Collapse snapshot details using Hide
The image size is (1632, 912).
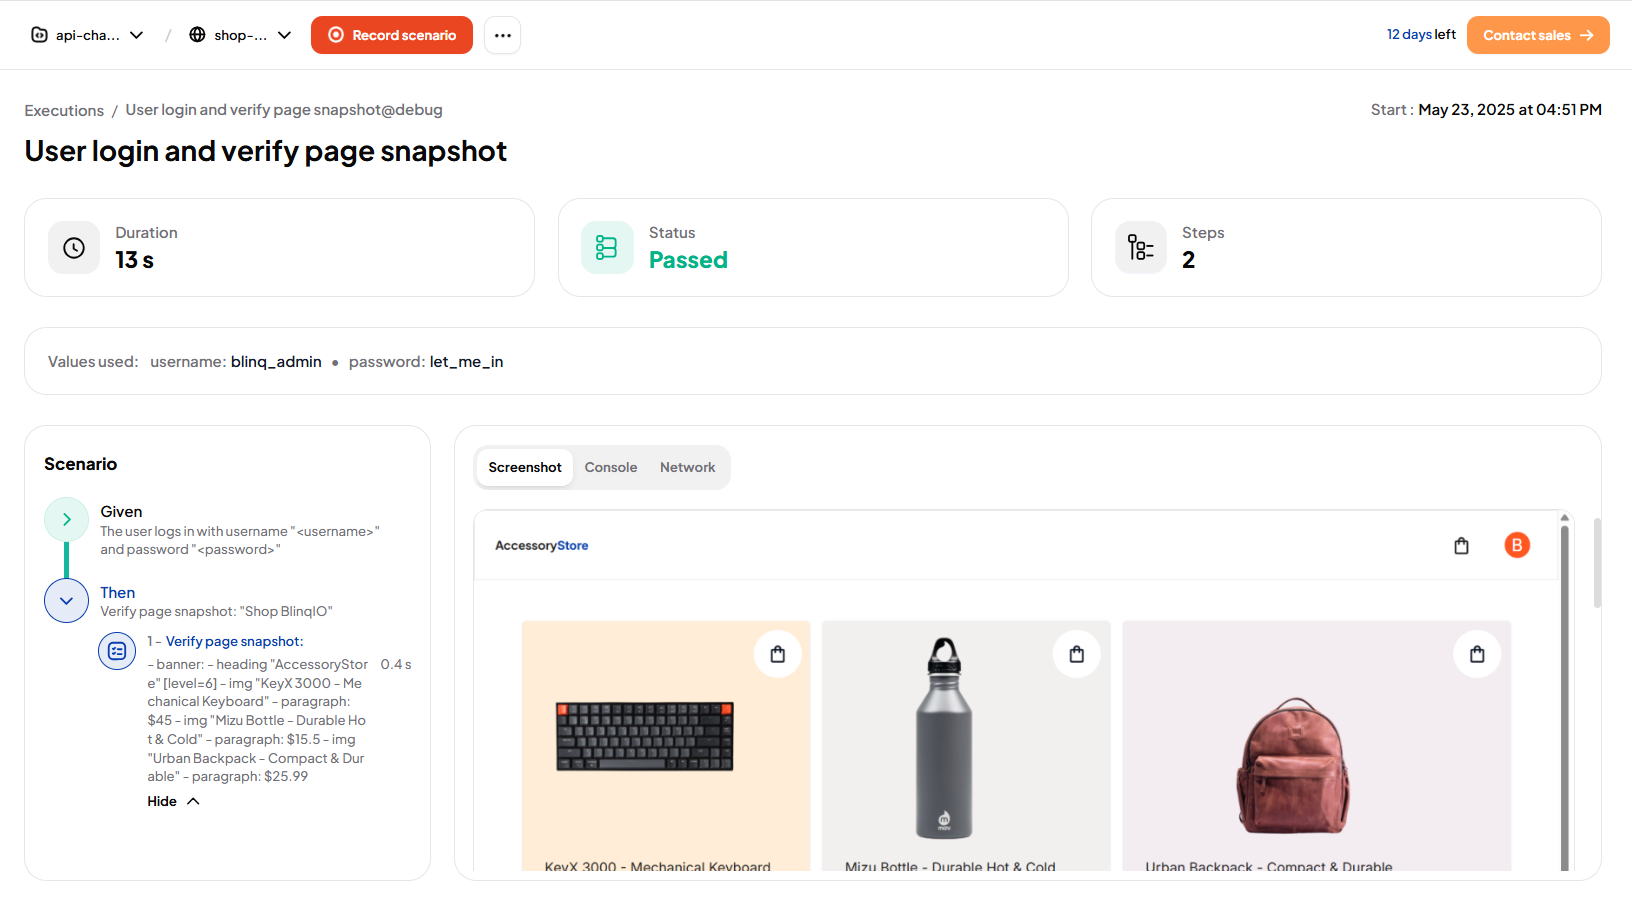[173, 800]
